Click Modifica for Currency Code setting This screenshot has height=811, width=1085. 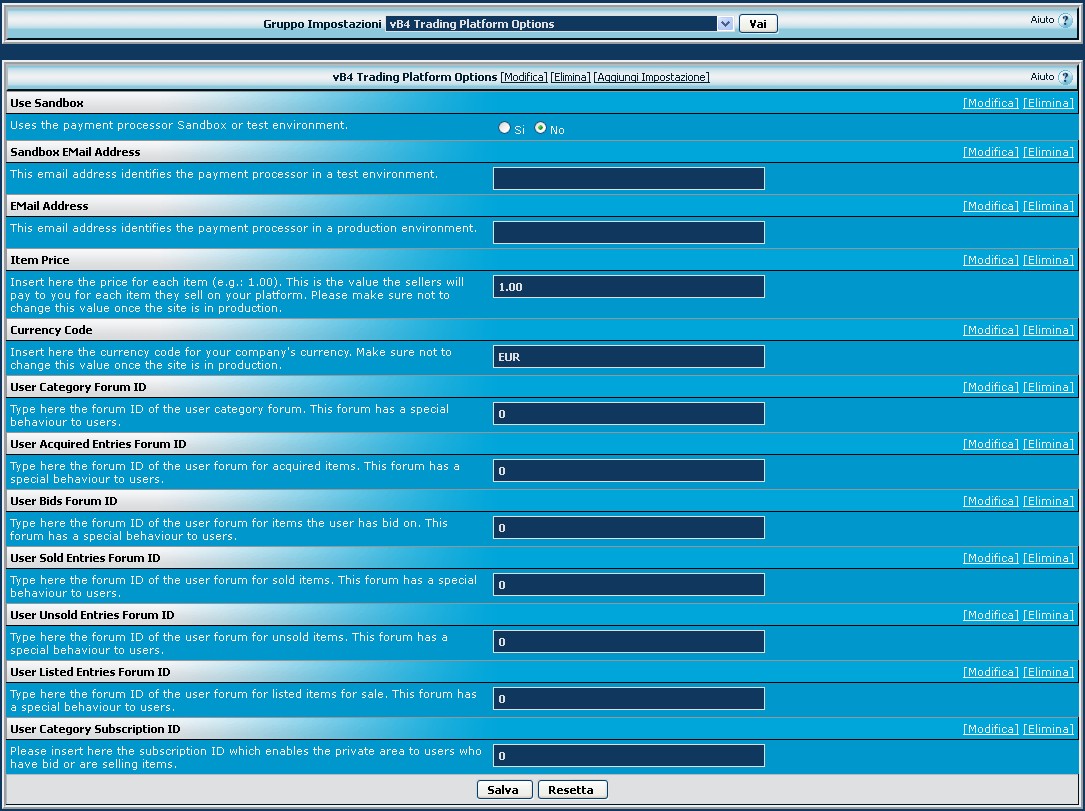click(990, 330)
